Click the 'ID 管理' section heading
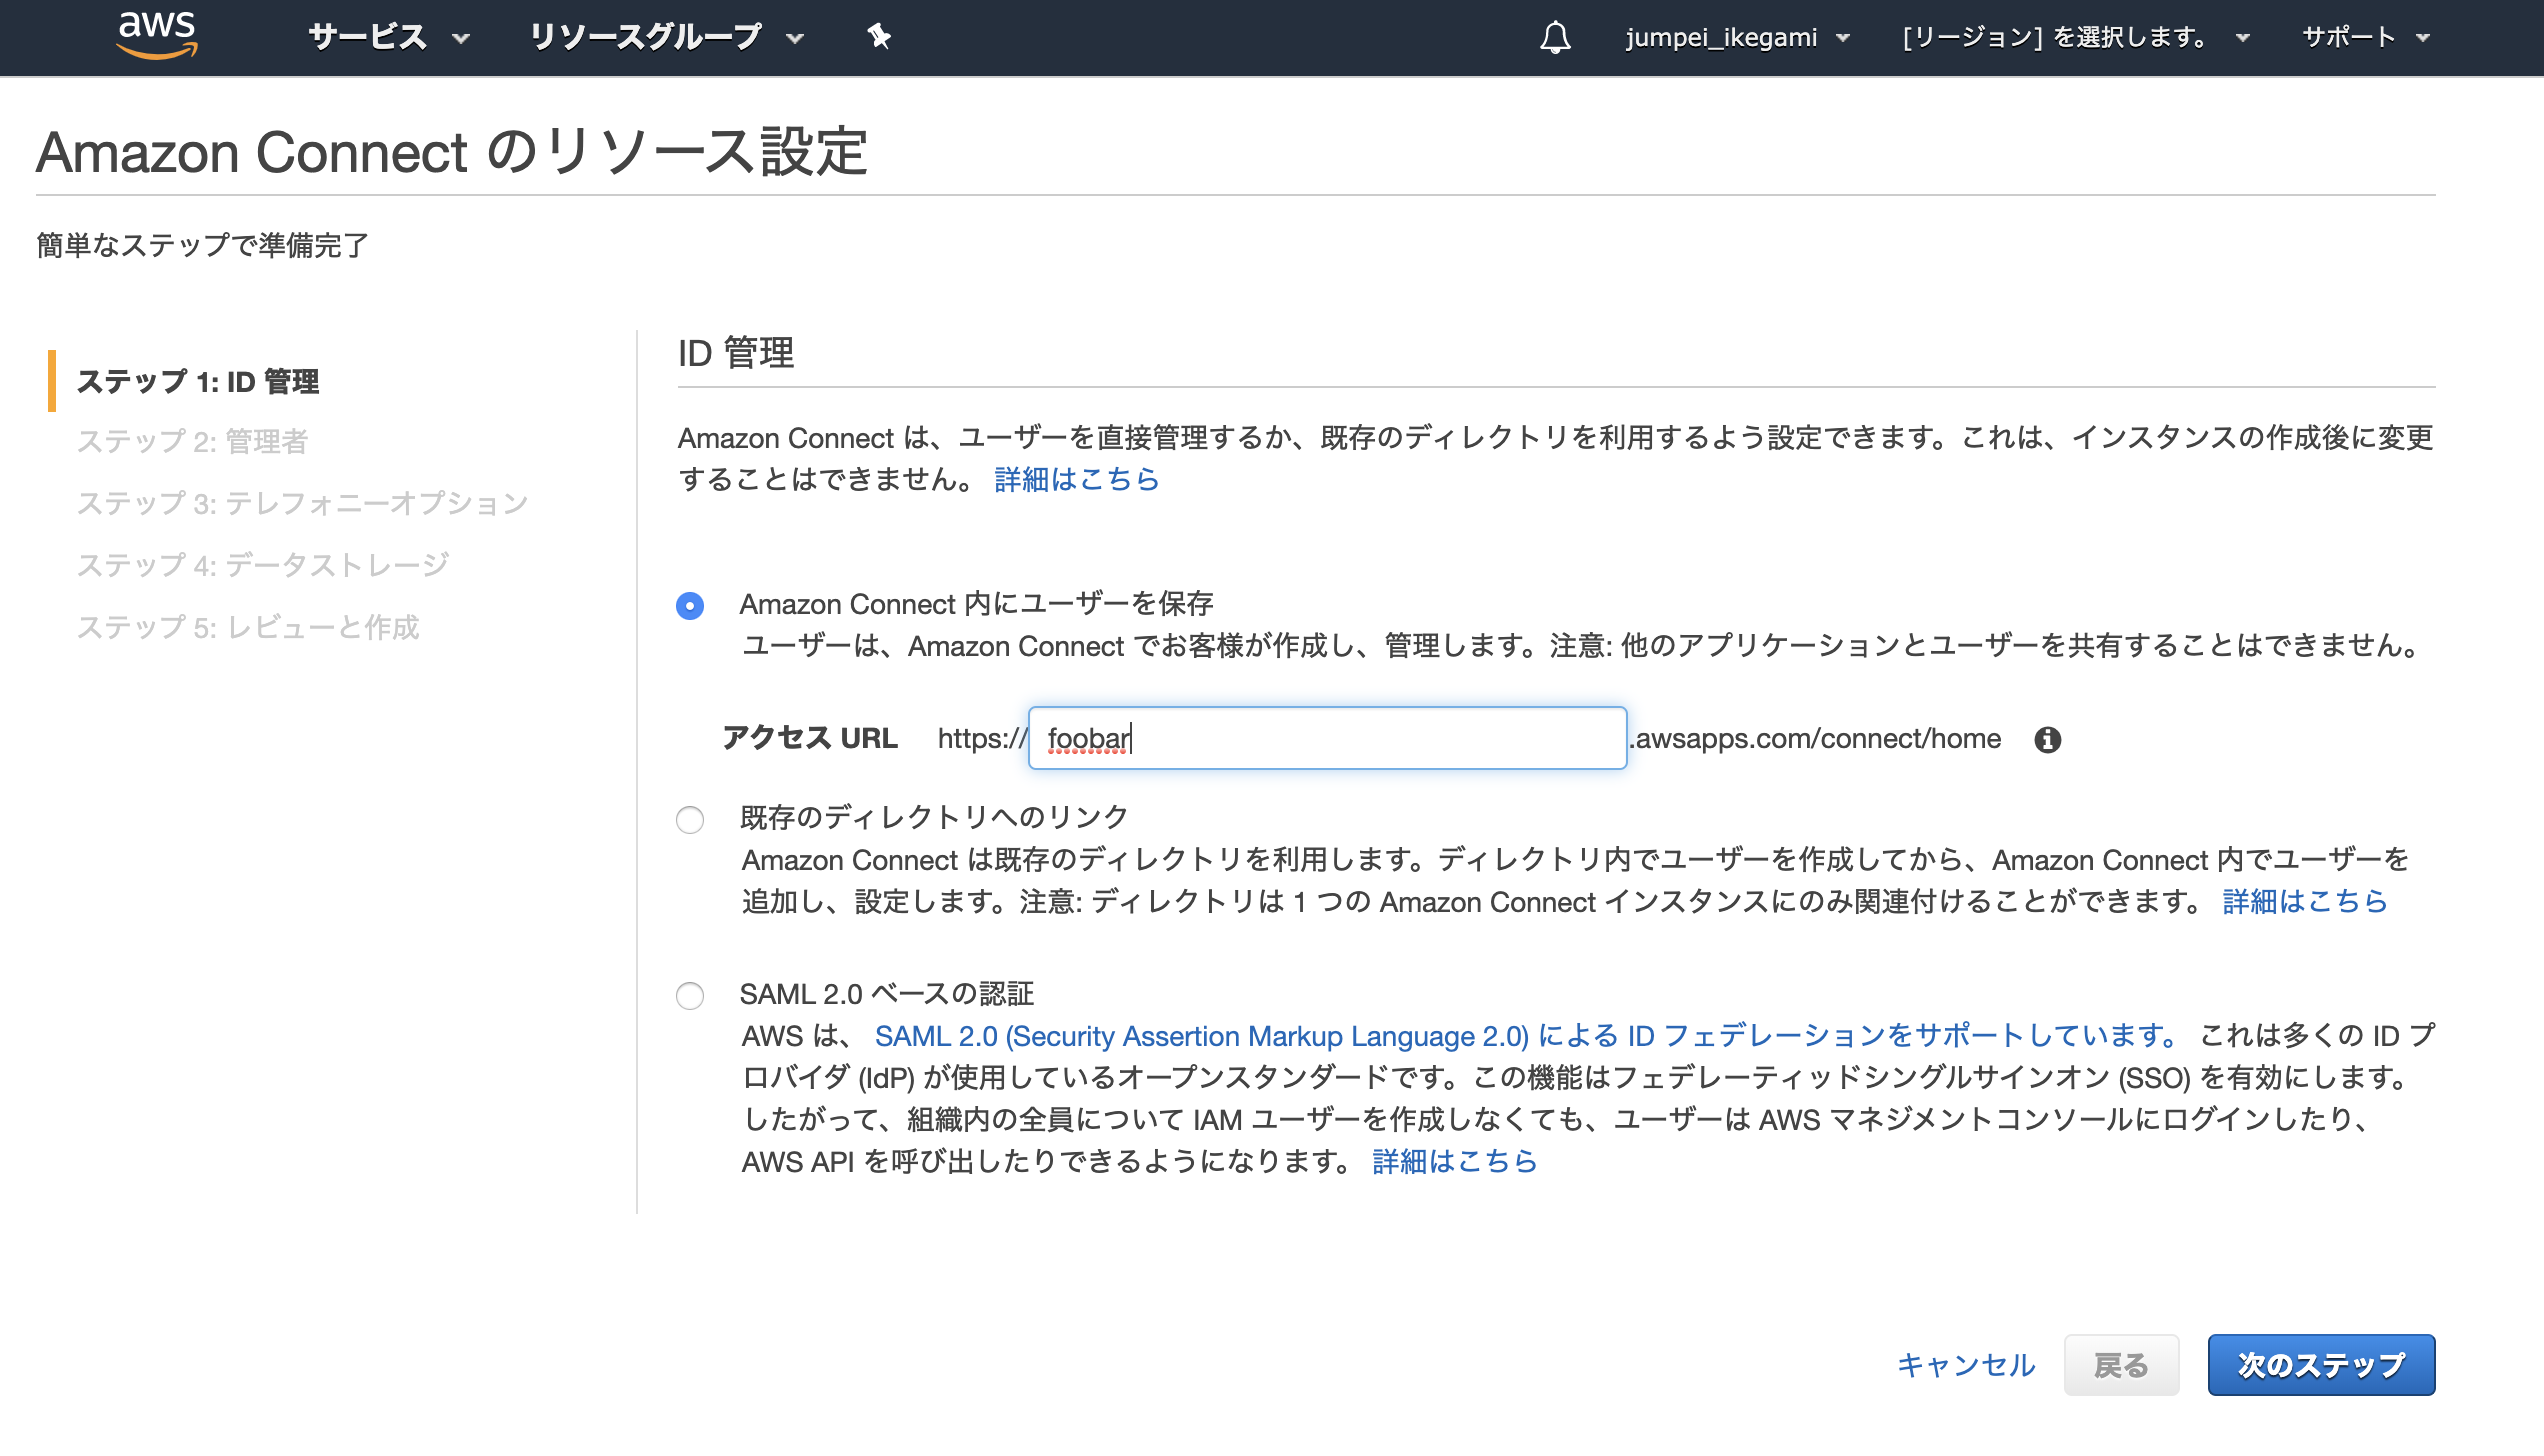 pos(736,353)
